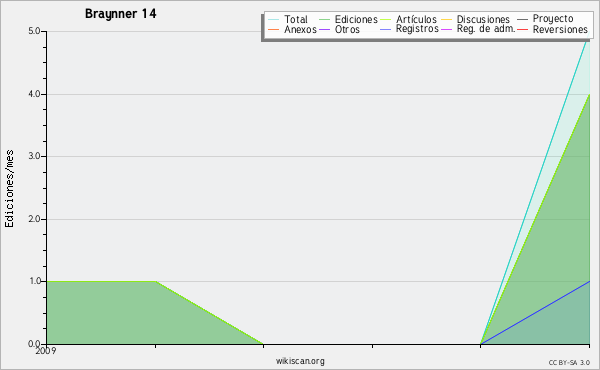The height and width of the screenshot is (370, 600).
Task: Select the 'Reg. de adm.' legend entry
Action: click(x=478, y=29)
